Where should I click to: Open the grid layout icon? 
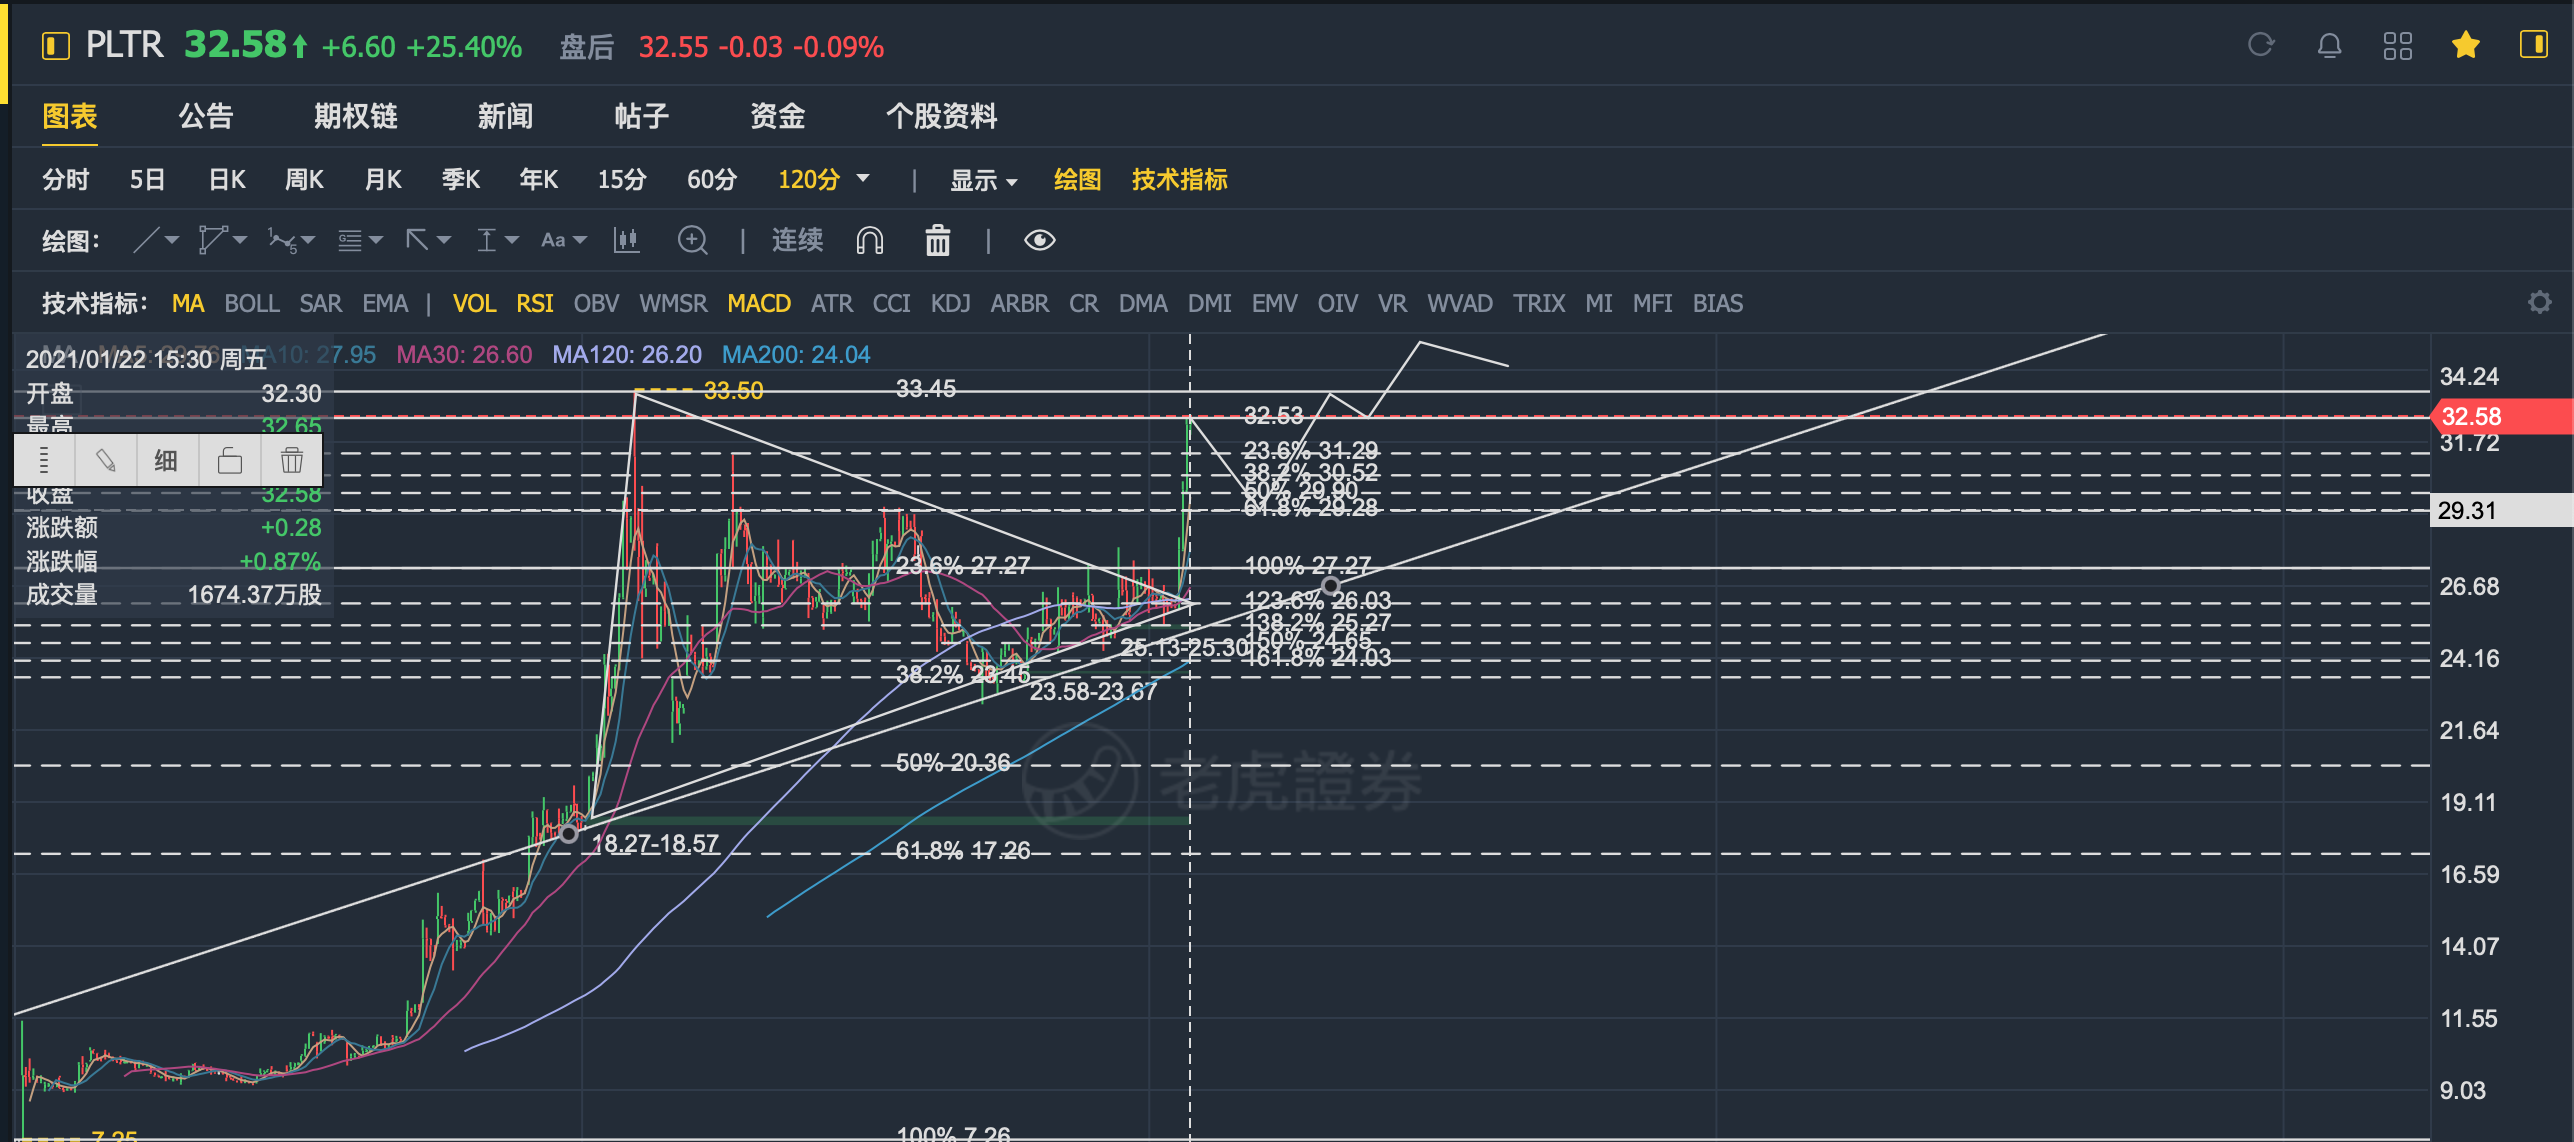[x=2397, y=46]
